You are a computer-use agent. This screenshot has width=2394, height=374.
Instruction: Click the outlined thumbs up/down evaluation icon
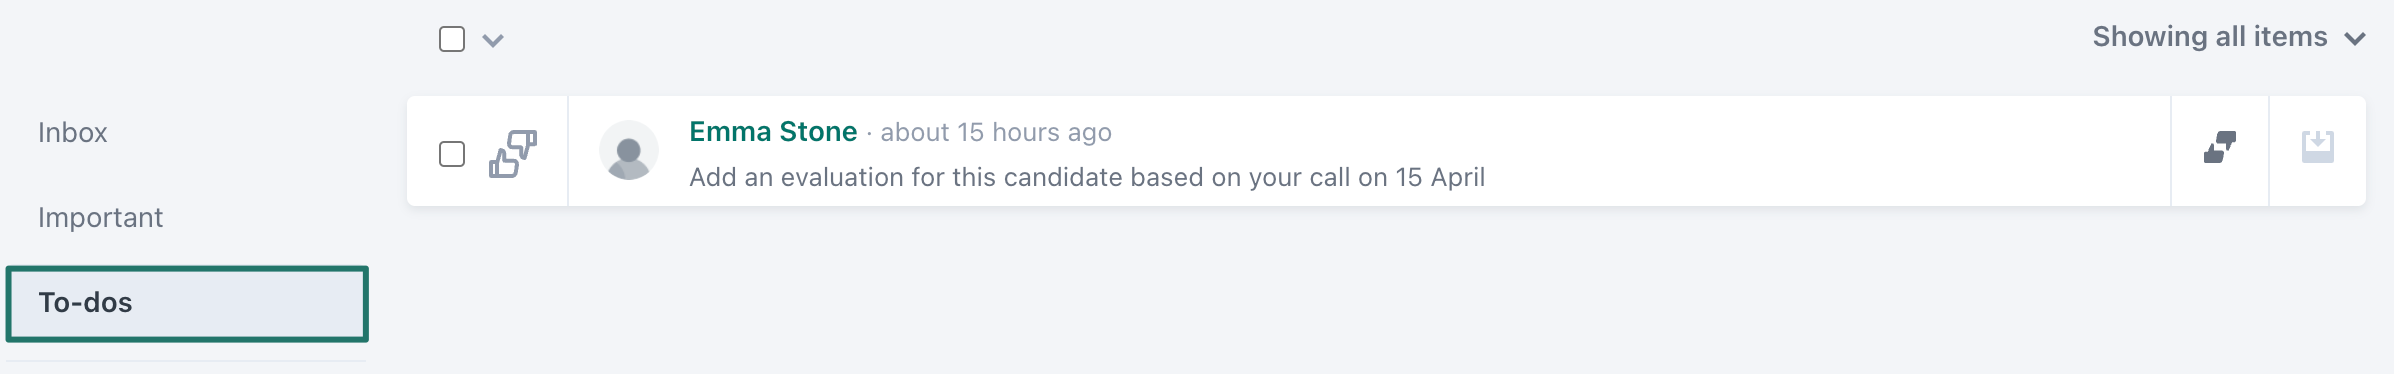pos(512,153)
